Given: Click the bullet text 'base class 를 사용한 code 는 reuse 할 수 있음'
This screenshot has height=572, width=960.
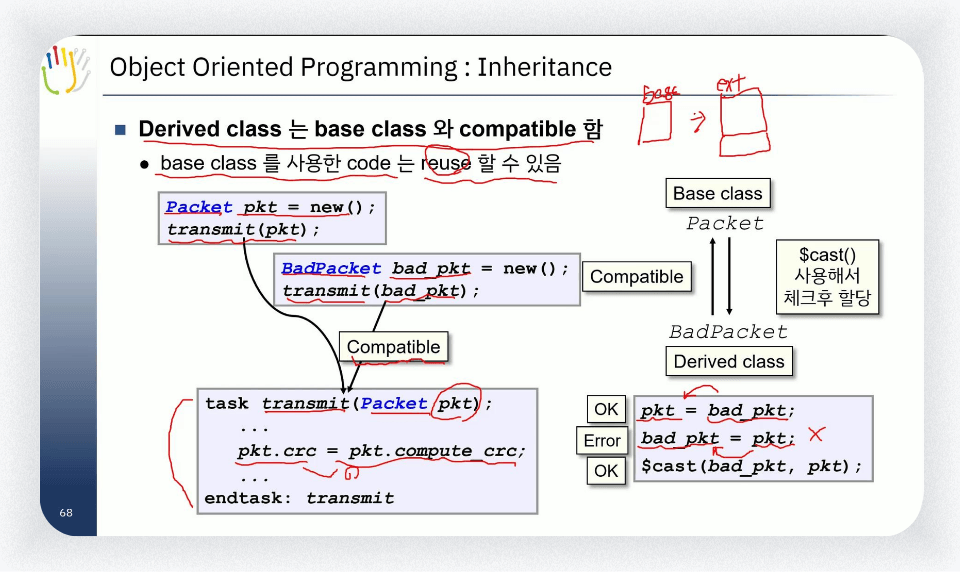Looking at the screenshot, I should click(x=361, y=164).
